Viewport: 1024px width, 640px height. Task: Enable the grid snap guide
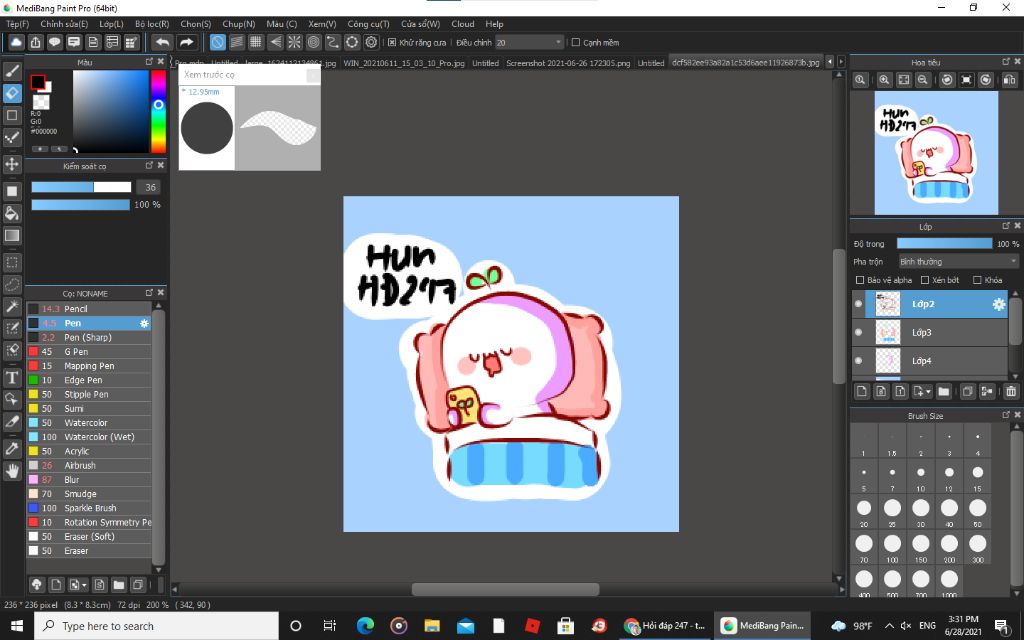click(256, 42)
